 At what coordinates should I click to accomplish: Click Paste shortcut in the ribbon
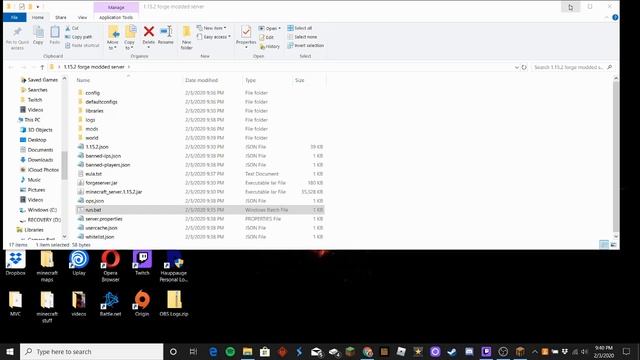pyautogui.click(x=82, y=45)
